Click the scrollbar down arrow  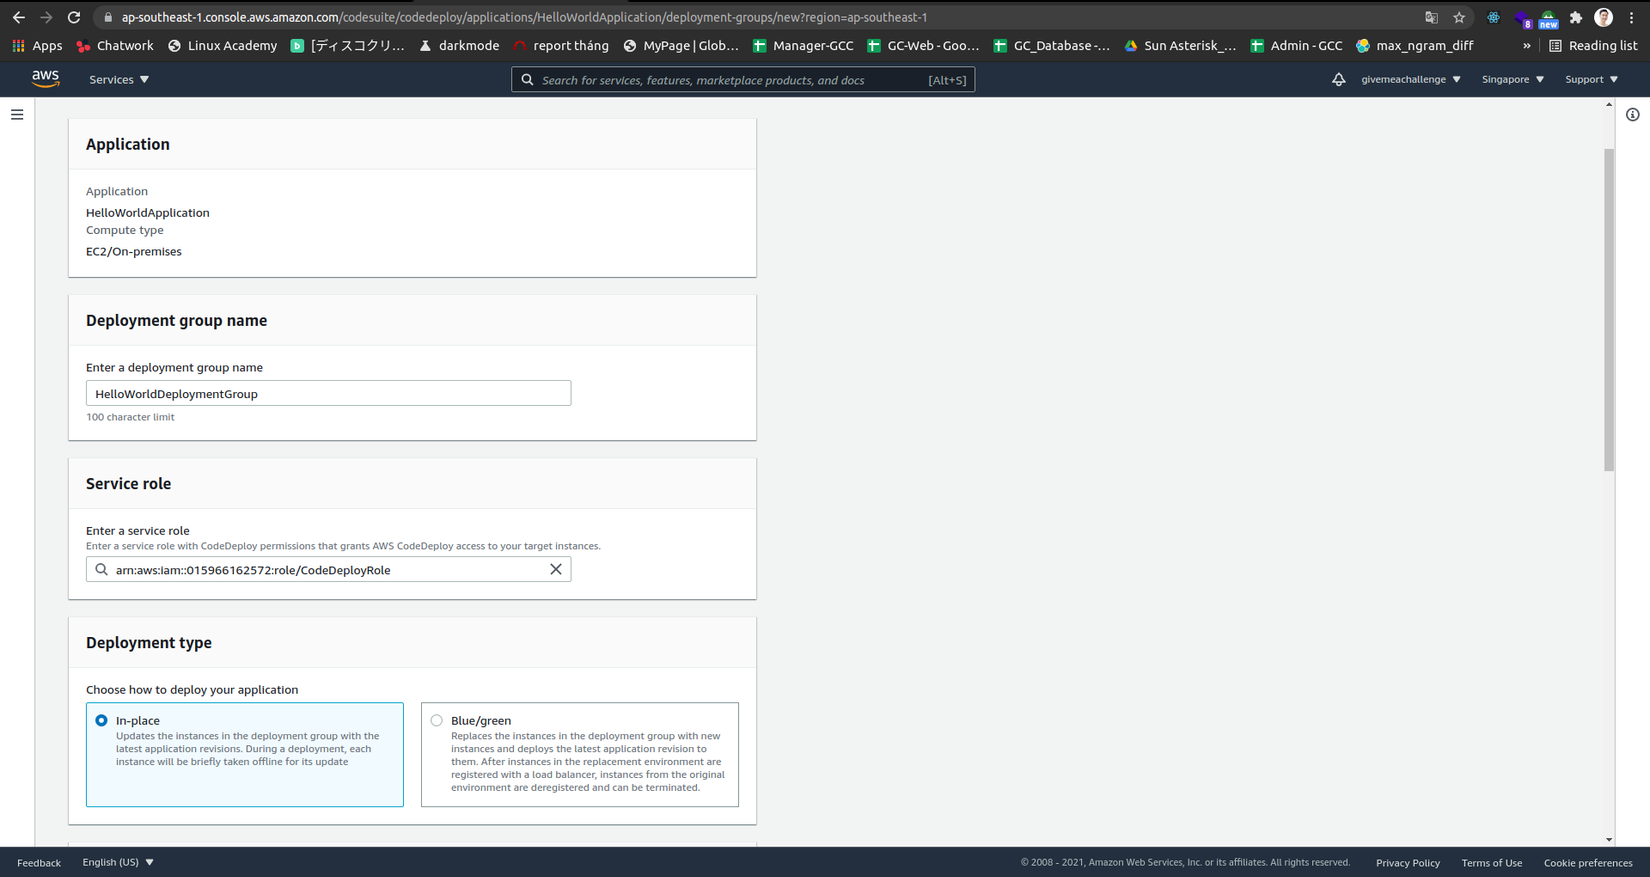pyautogui.click(x=1609, y=840)
